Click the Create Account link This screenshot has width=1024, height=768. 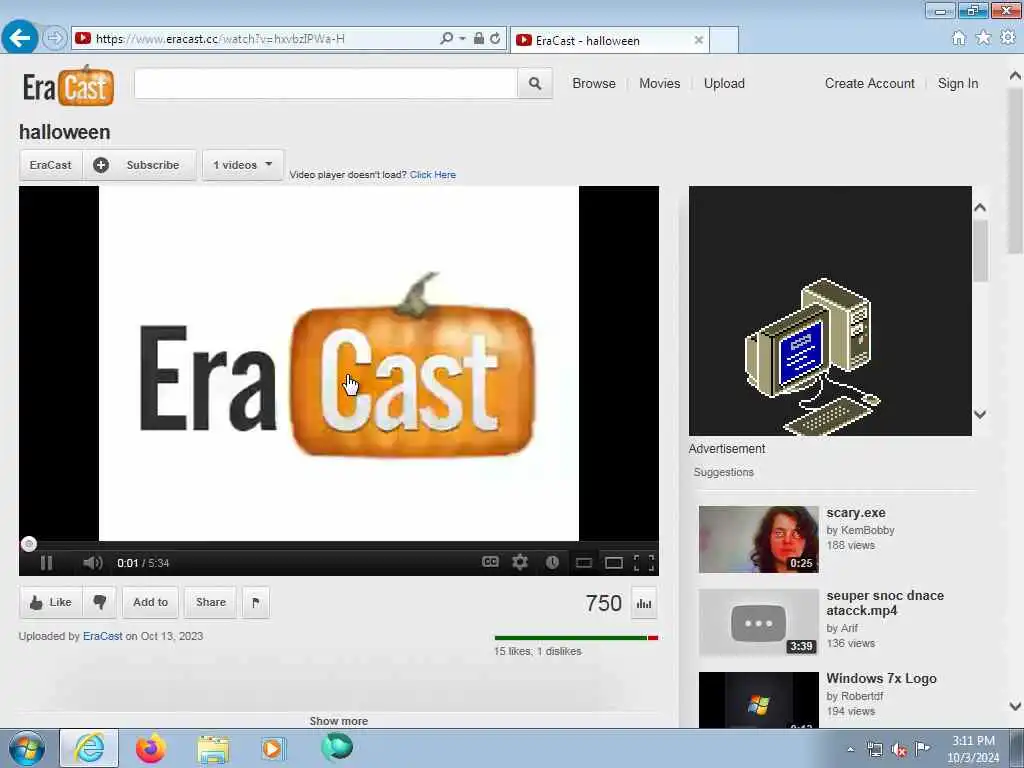(x=869, y=83)
